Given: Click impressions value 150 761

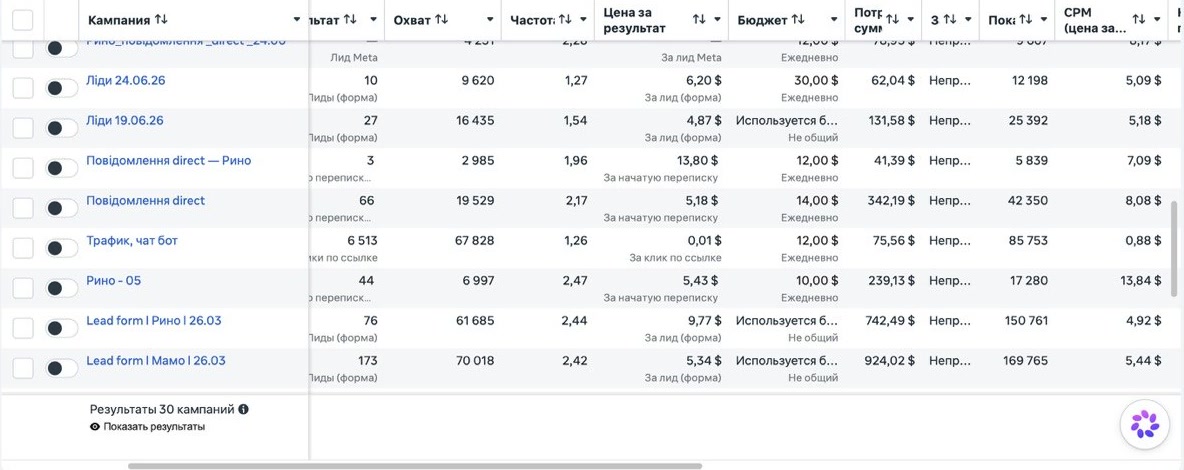Looking at the screenshot, I should click(1025, 321).
